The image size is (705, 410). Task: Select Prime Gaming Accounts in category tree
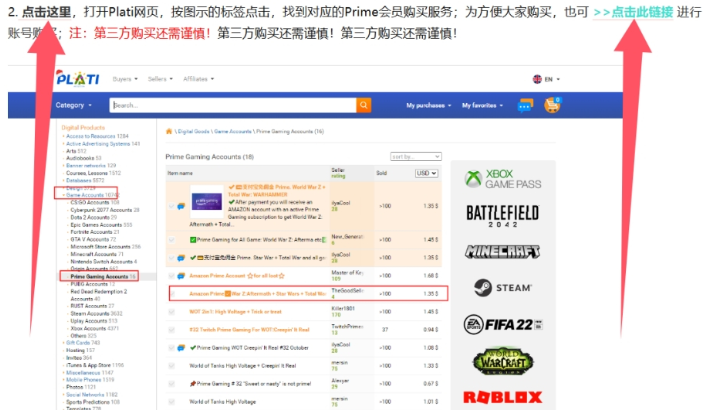pos(99,276)
